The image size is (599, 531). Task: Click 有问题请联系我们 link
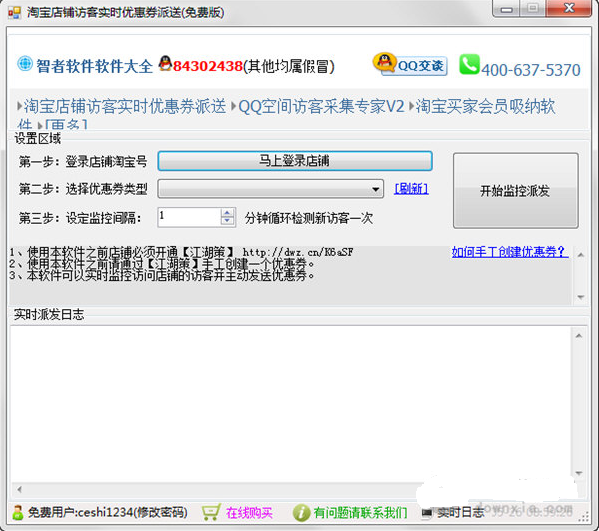tap(360, 513)
